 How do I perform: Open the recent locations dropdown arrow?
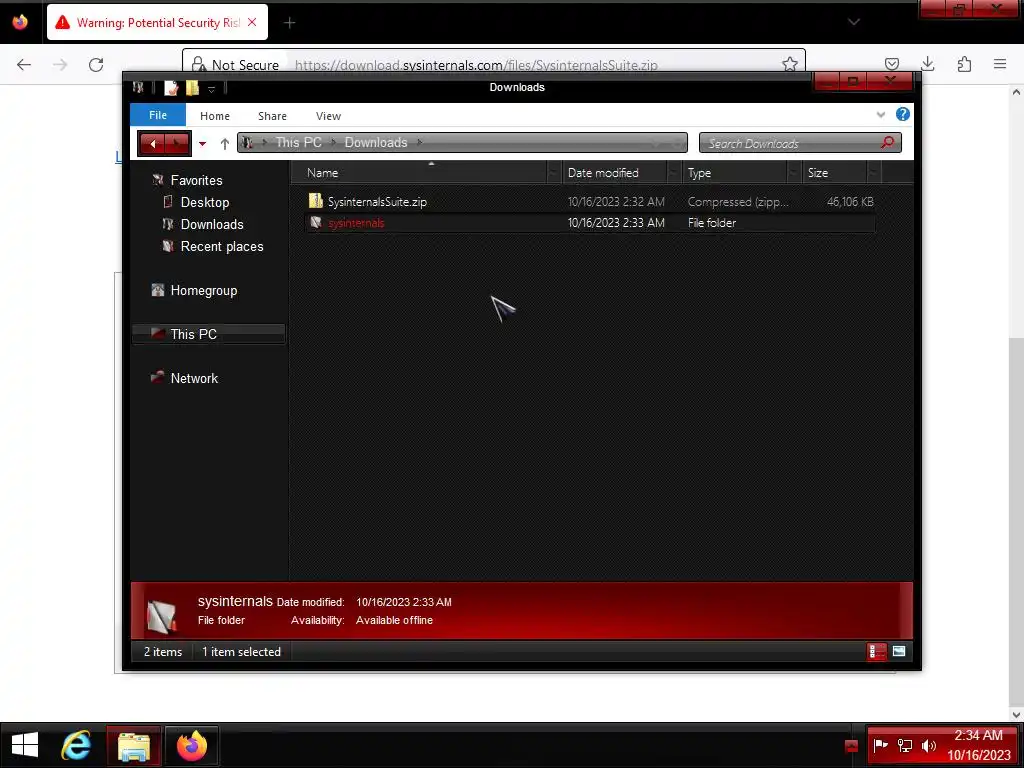(x=202, y=144)
